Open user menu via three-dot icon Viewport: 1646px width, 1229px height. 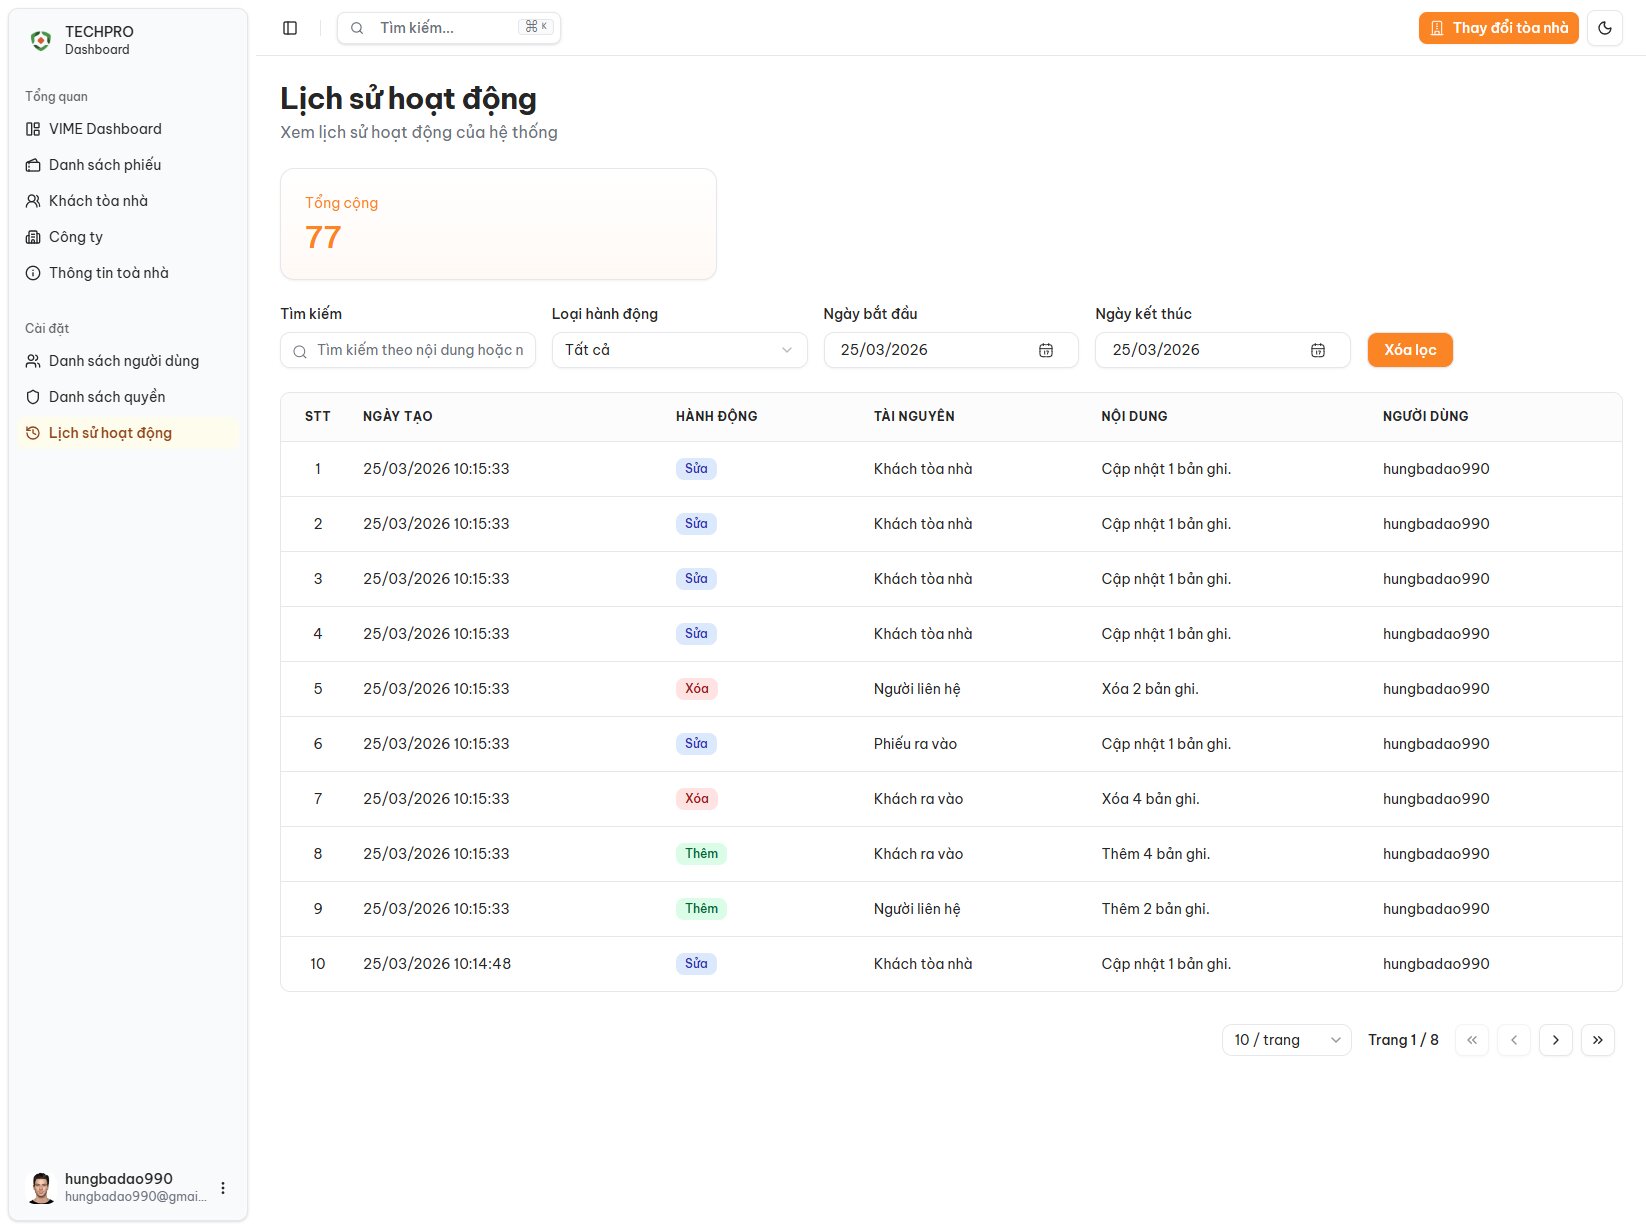(223, 1188)
